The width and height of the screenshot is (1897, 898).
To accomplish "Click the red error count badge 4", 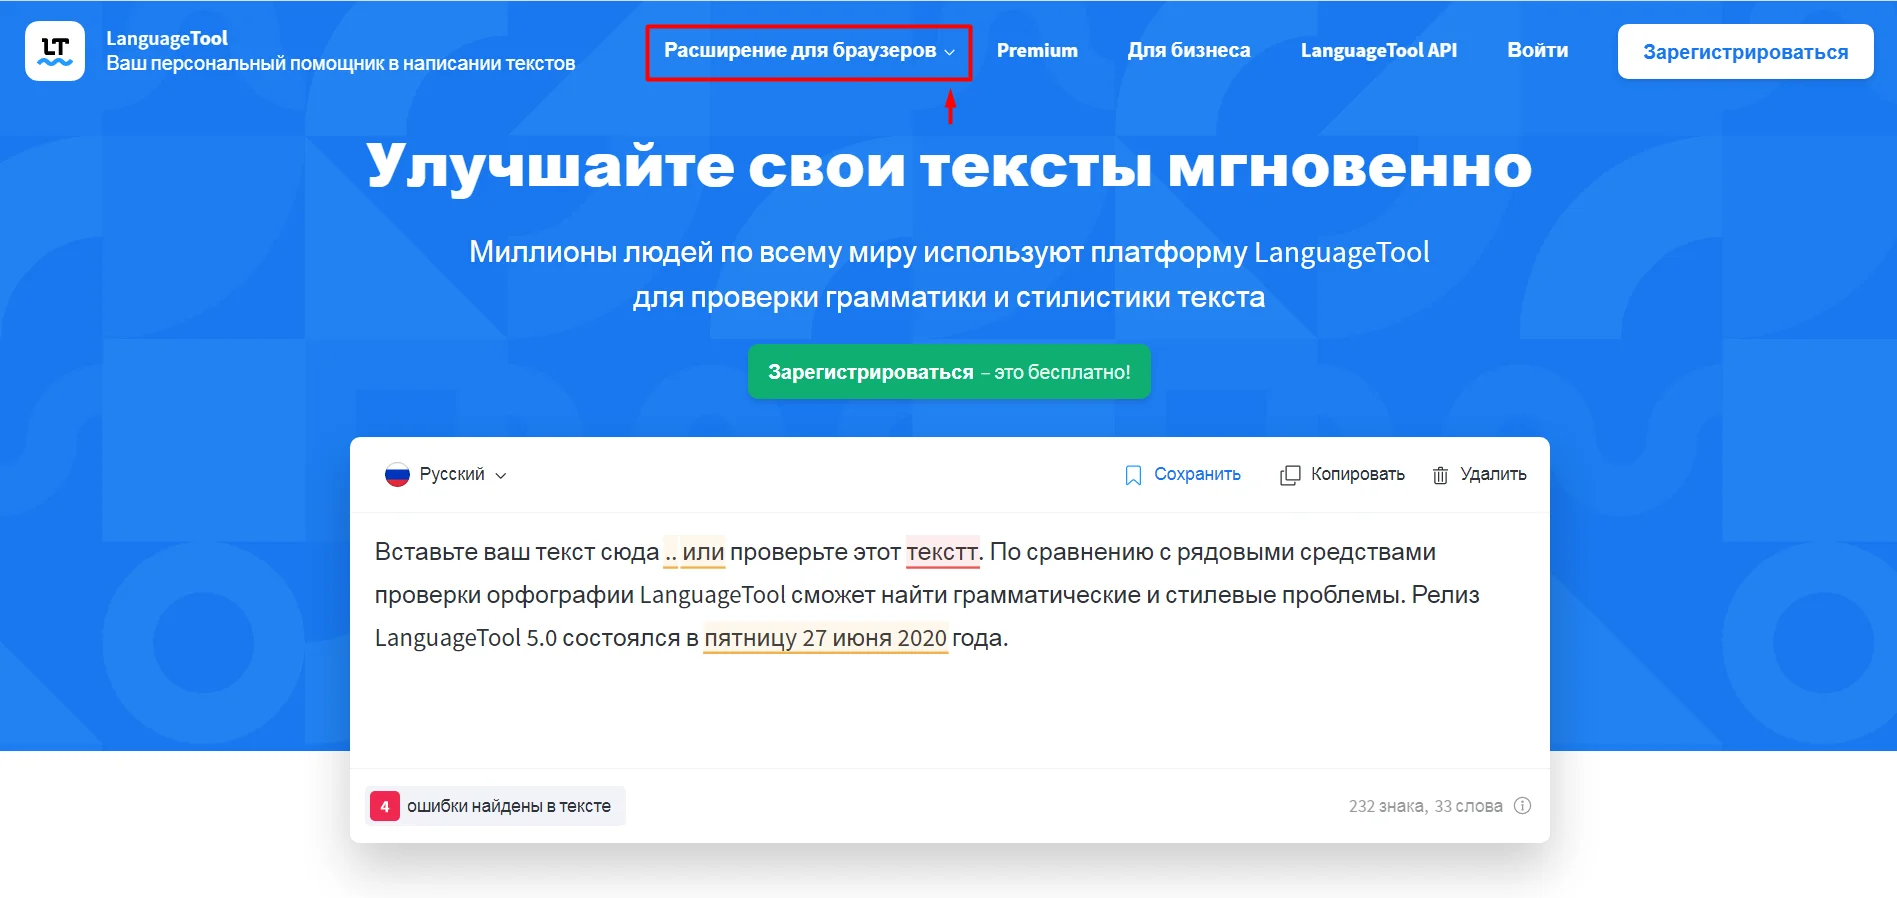I will [x=385, y=806].
